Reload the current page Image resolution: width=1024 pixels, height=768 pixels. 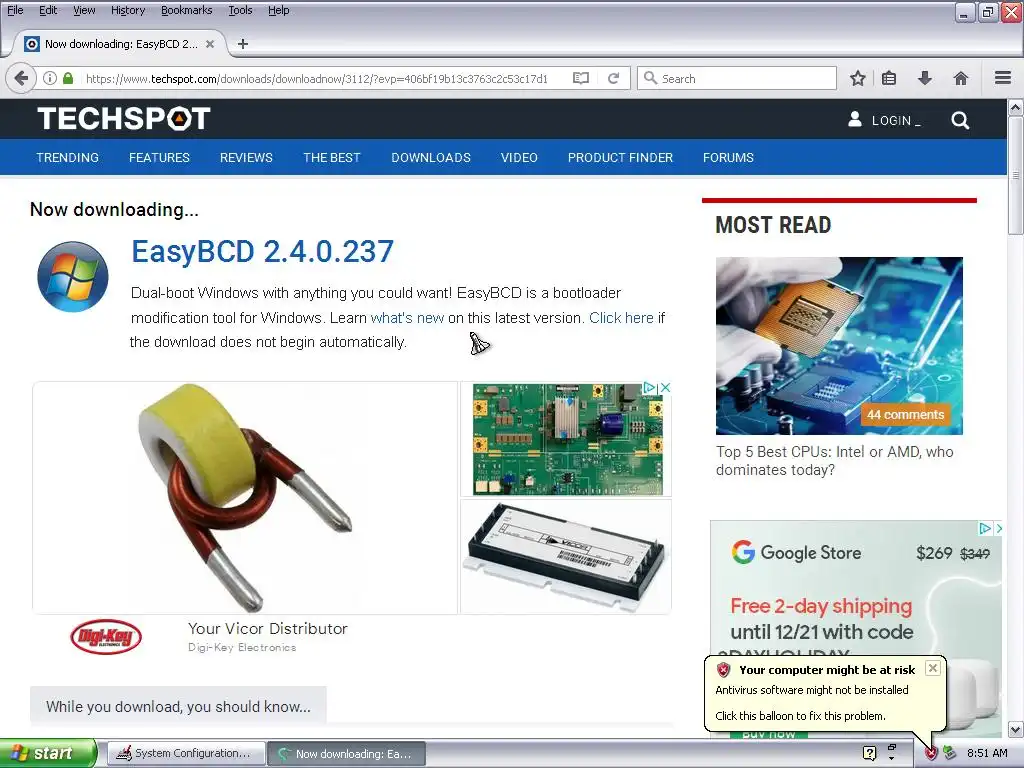[613, 78]
